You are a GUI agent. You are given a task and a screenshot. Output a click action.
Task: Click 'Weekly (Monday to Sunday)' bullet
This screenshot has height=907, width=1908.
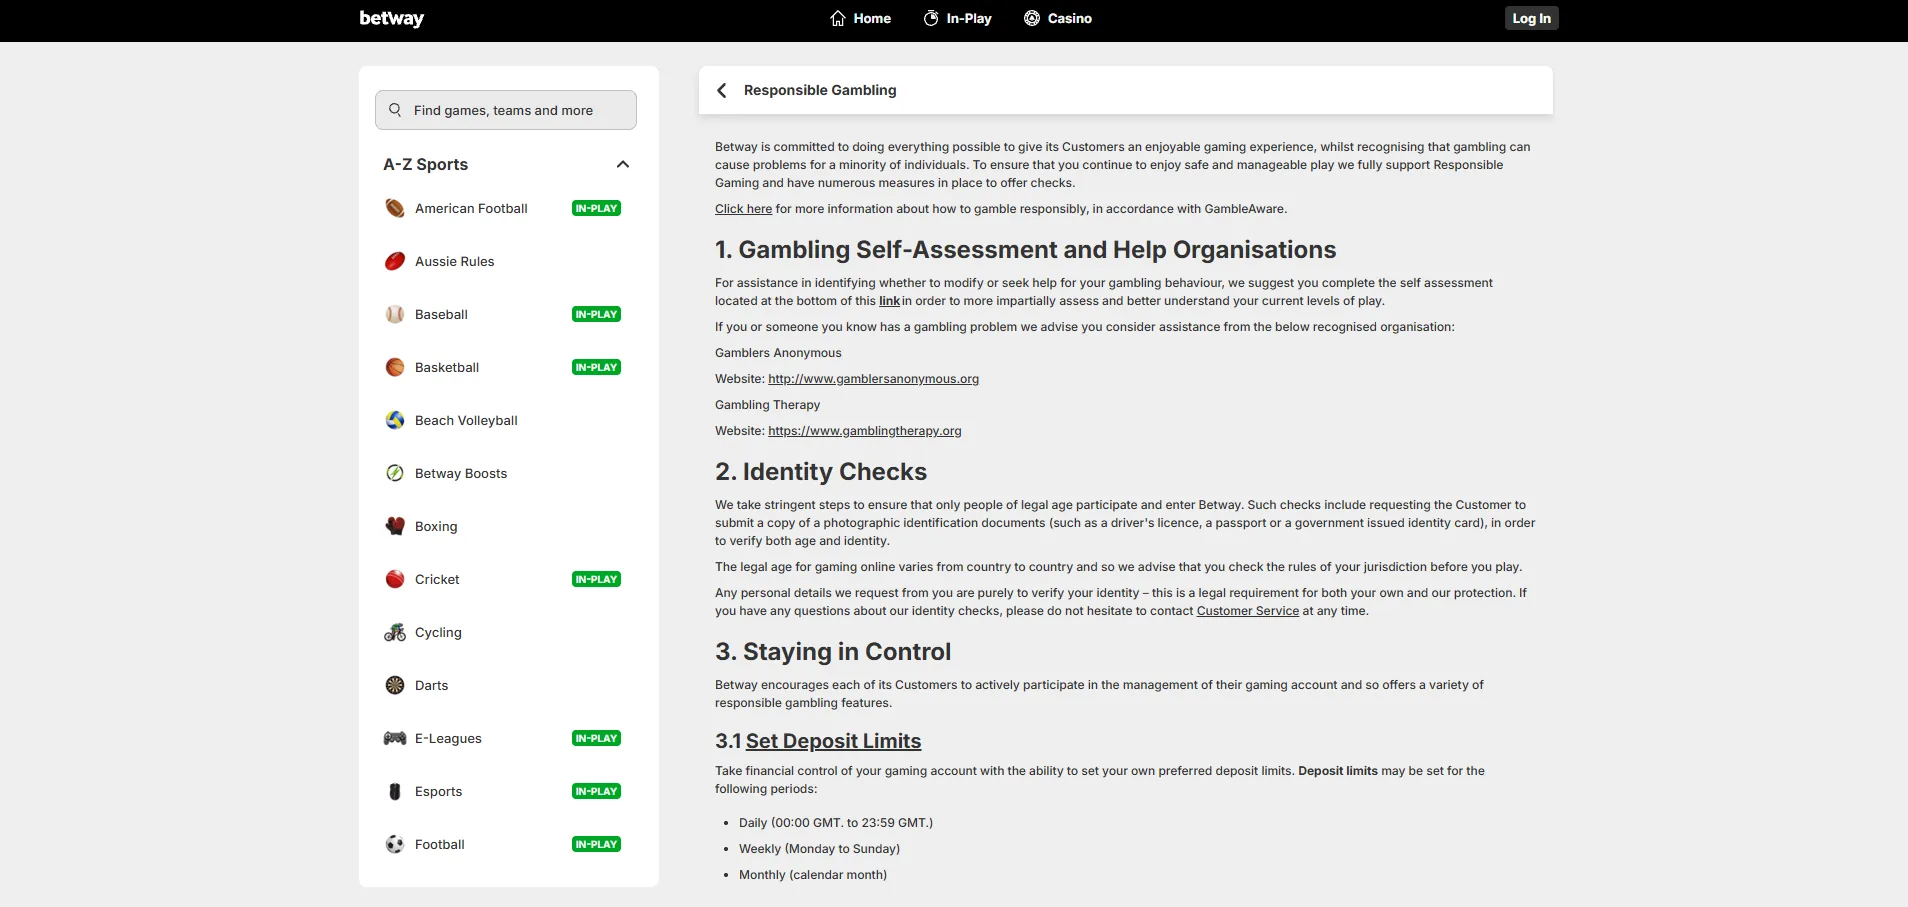point(819,849)
